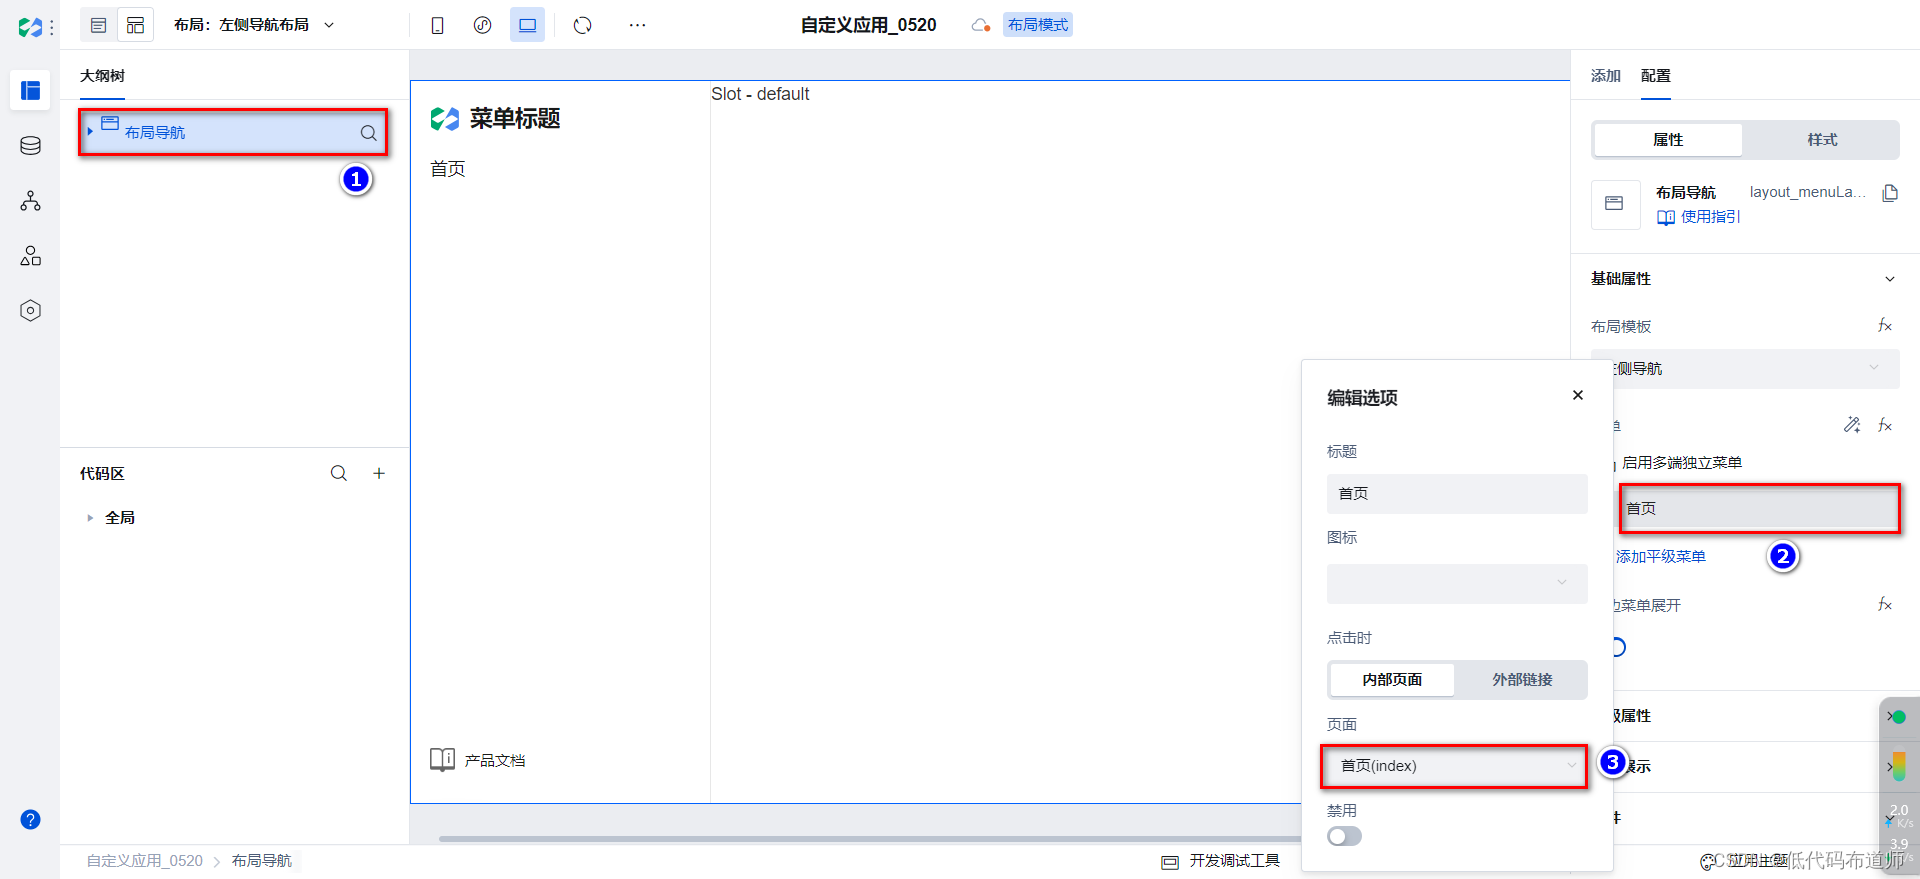Select the mini-program preview icon
Image resolution: width=1920 pixels, height=879 pixels.
(482, 25)
